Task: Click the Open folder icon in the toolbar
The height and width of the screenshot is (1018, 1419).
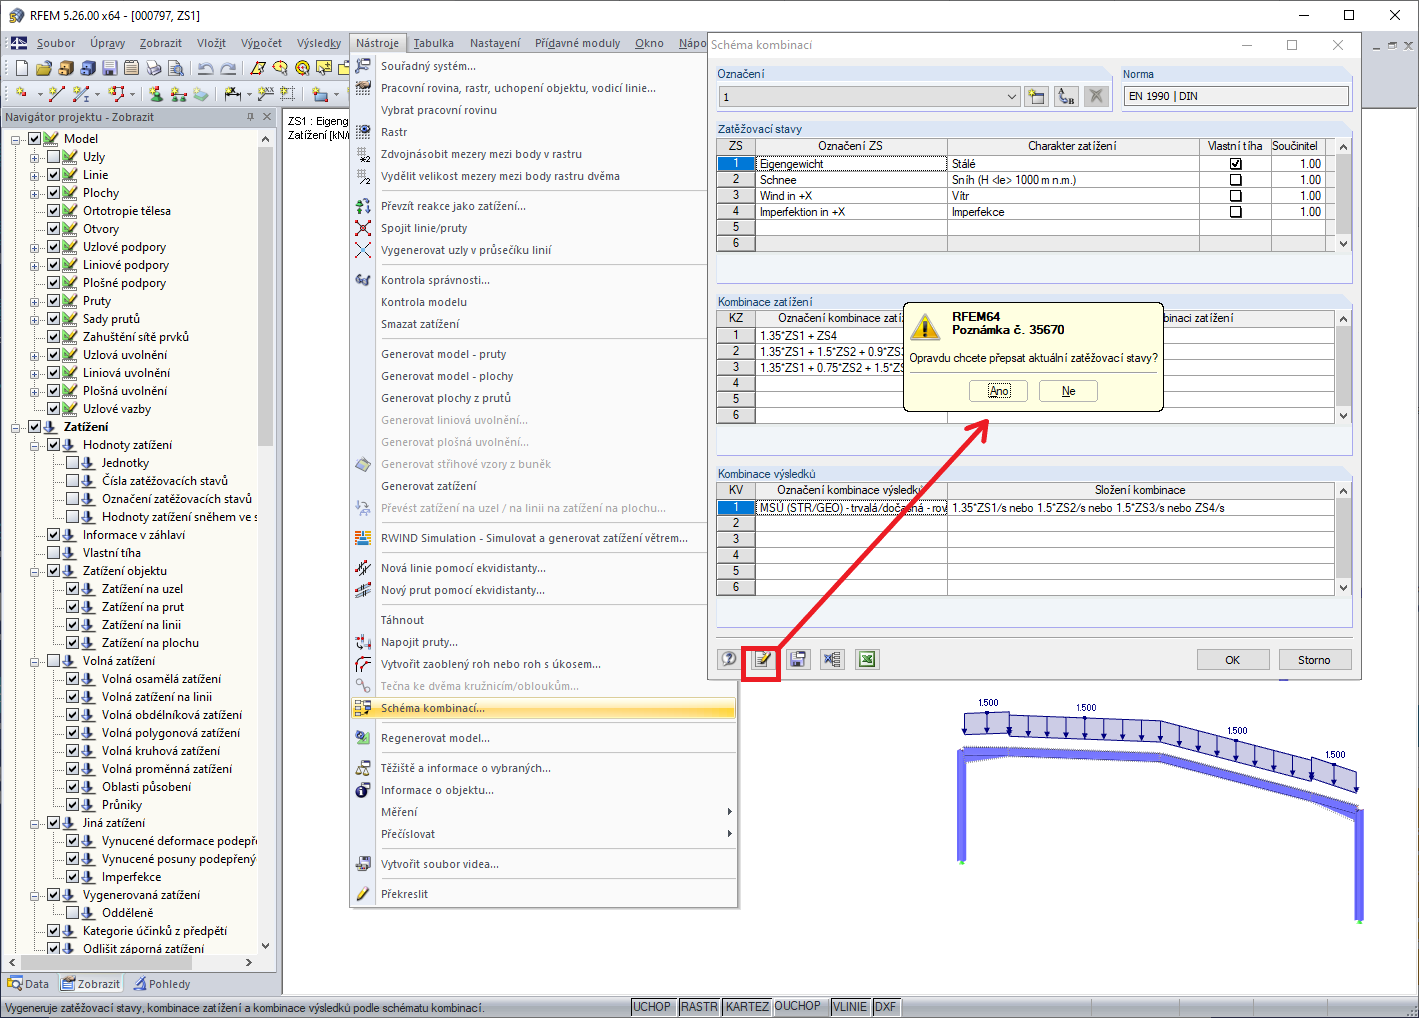Action: [x=43, y=68]
